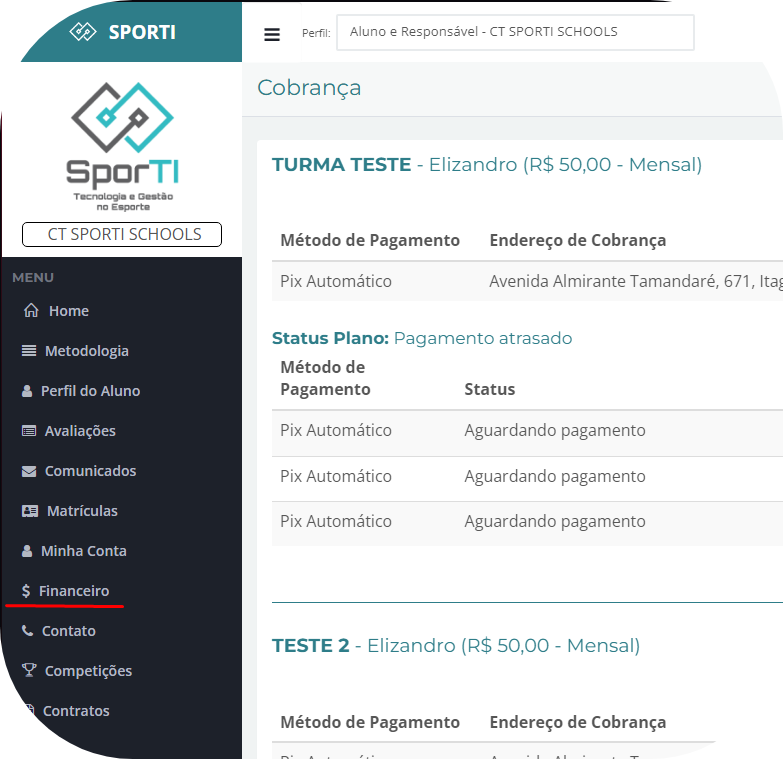Click the Comunicados envelope icon
This screenshot has height=759, width=783.
point(29,471)
